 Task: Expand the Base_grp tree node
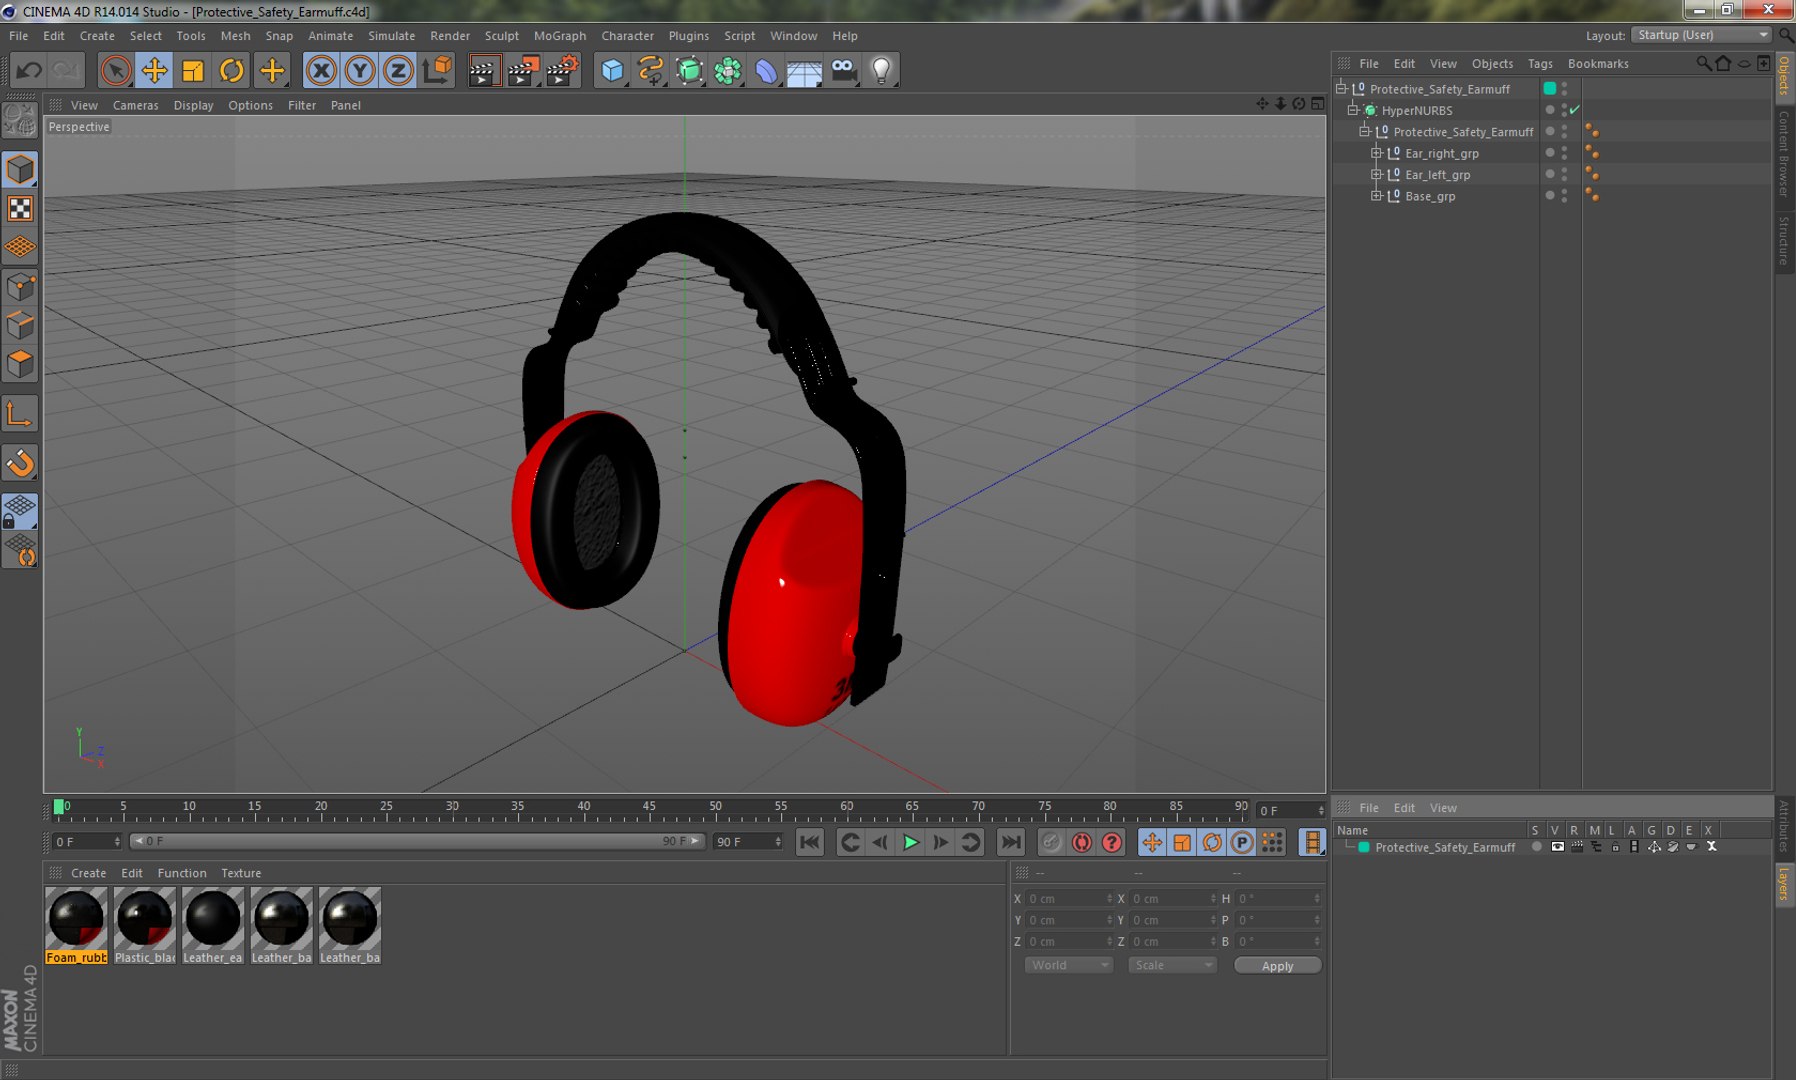point(1376,196)
